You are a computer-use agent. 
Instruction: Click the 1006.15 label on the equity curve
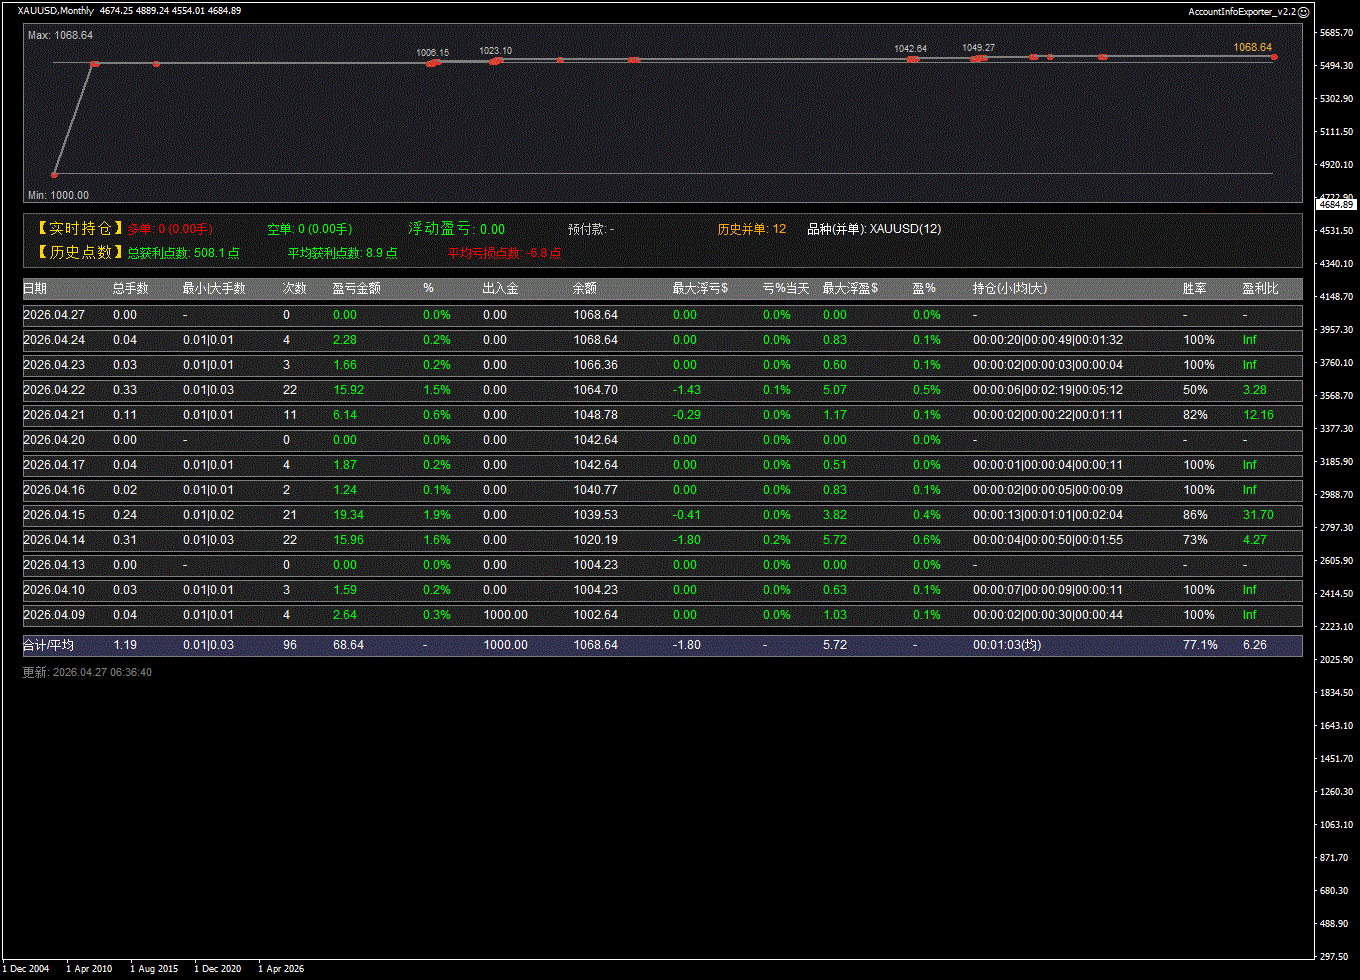point(433,52)
